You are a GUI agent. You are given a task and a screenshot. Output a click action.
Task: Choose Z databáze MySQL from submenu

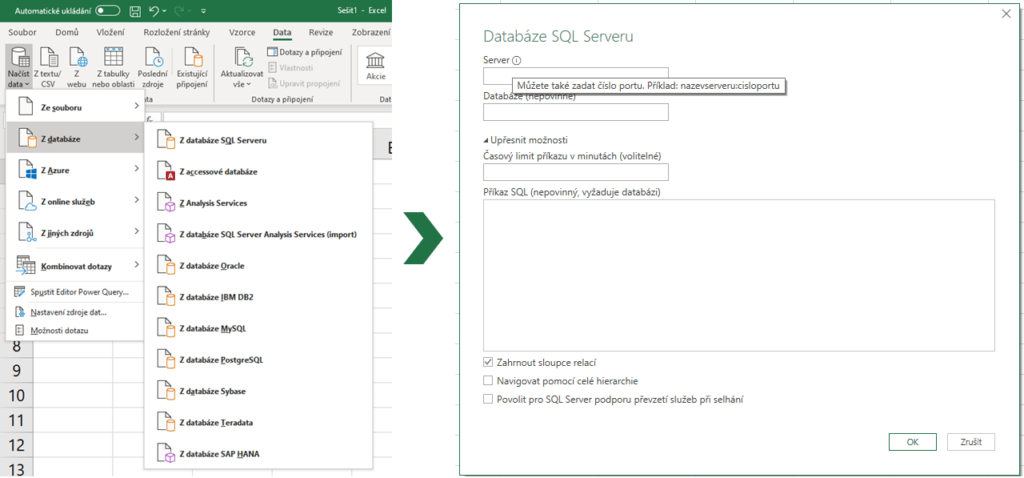click(212, 328)
